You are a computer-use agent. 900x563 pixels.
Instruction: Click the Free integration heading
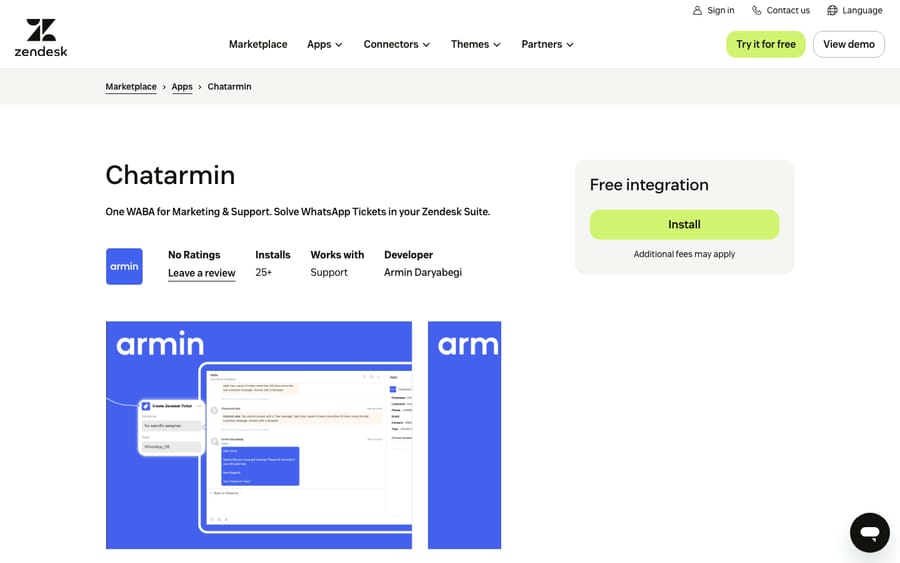click(x=649, y=185)
